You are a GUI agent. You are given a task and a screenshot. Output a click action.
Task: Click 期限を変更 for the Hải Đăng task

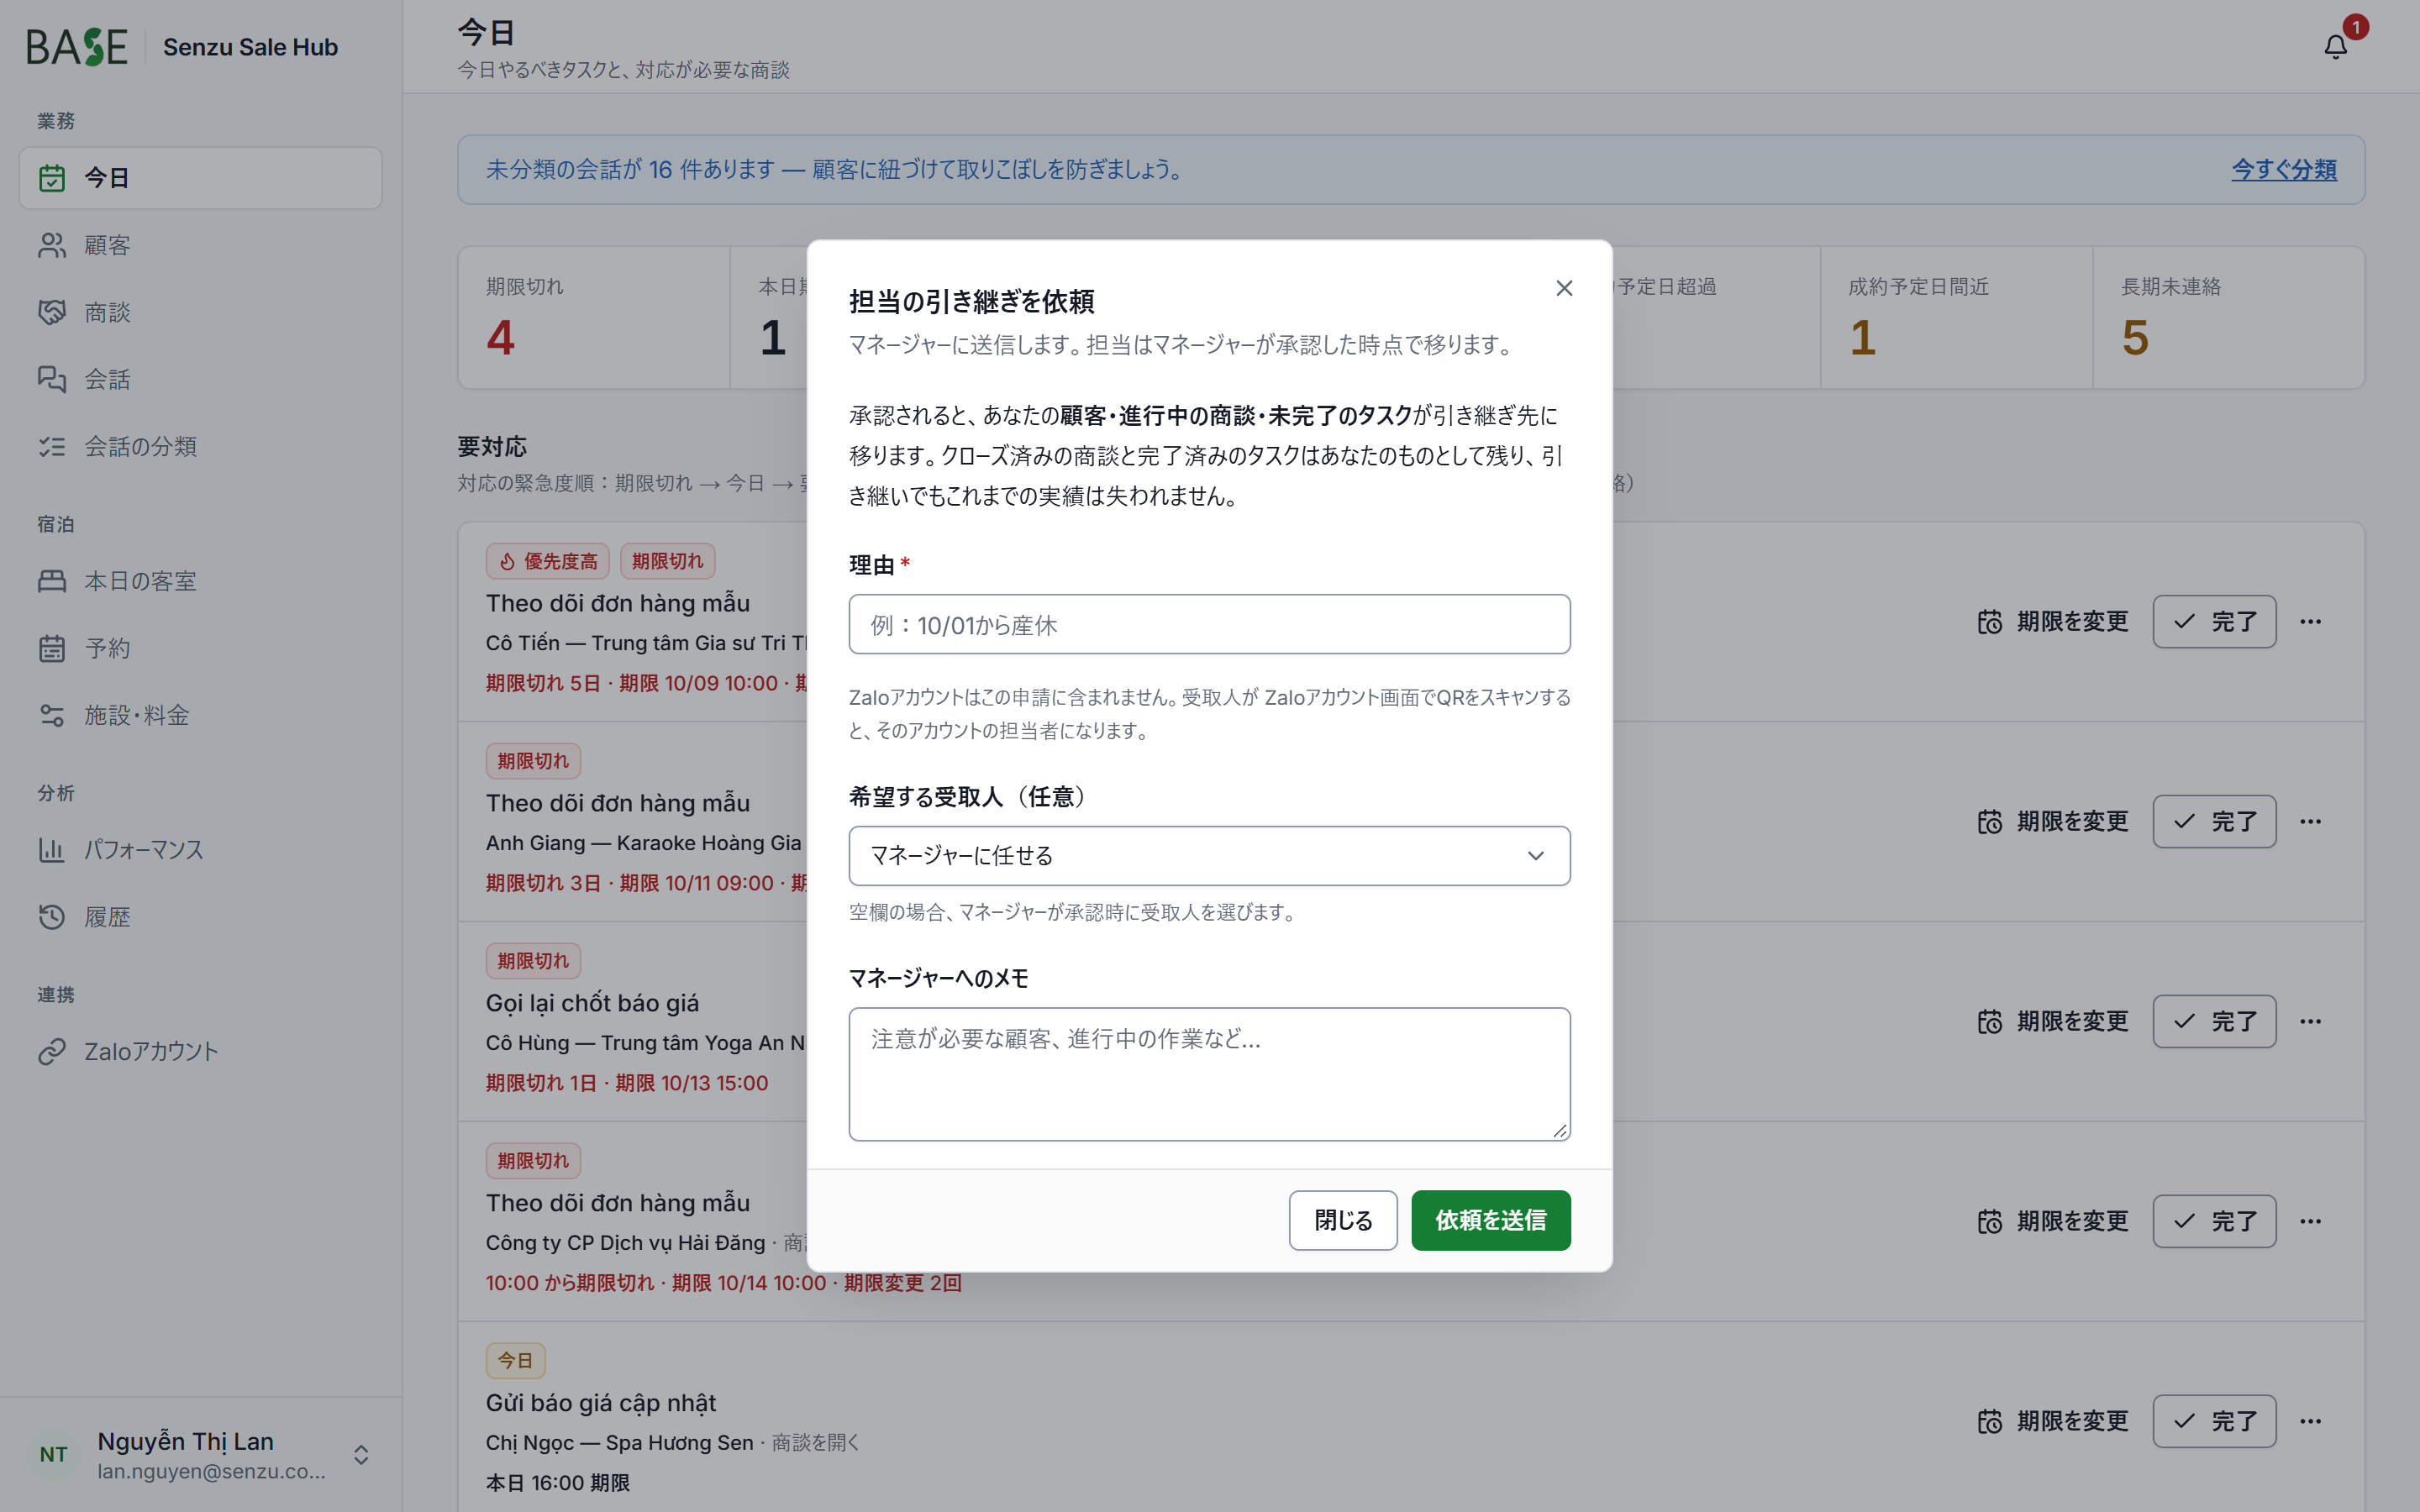[x=2053, y=1222]
